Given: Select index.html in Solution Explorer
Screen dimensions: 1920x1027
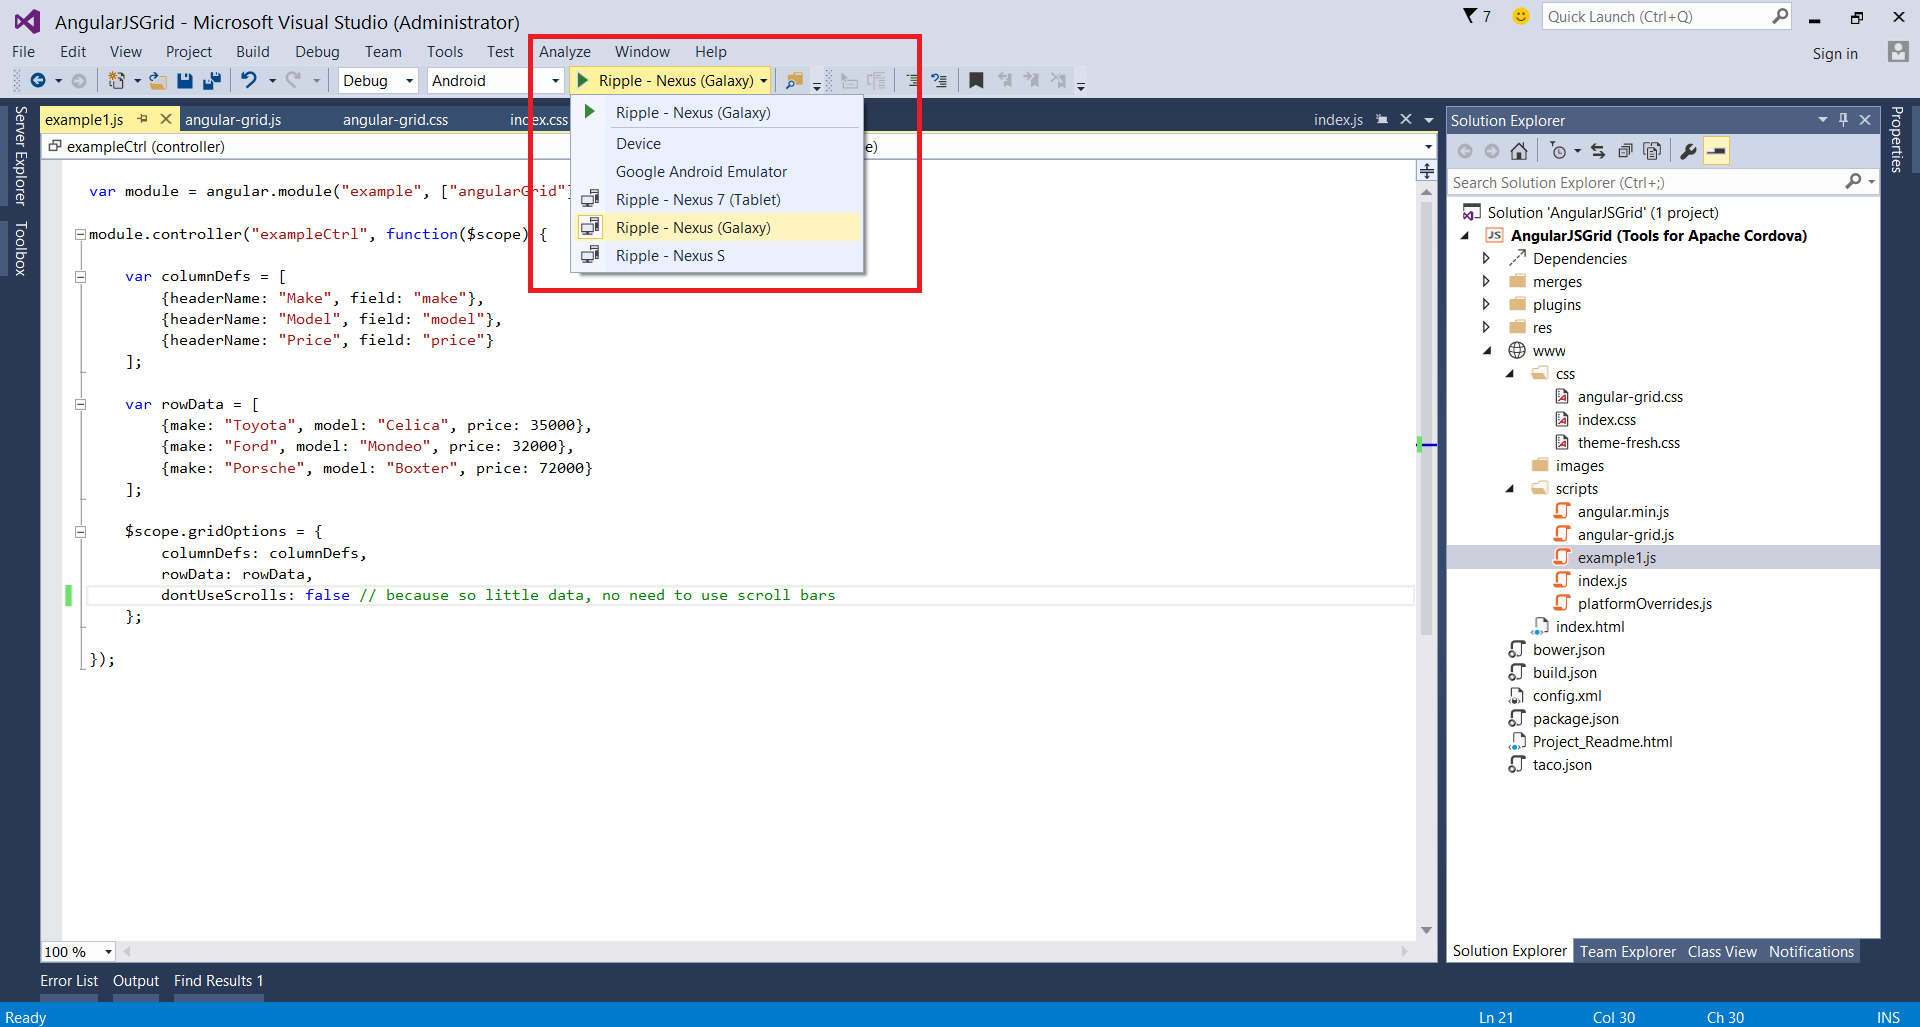Looking at the screenshot, I should 1590,627.
